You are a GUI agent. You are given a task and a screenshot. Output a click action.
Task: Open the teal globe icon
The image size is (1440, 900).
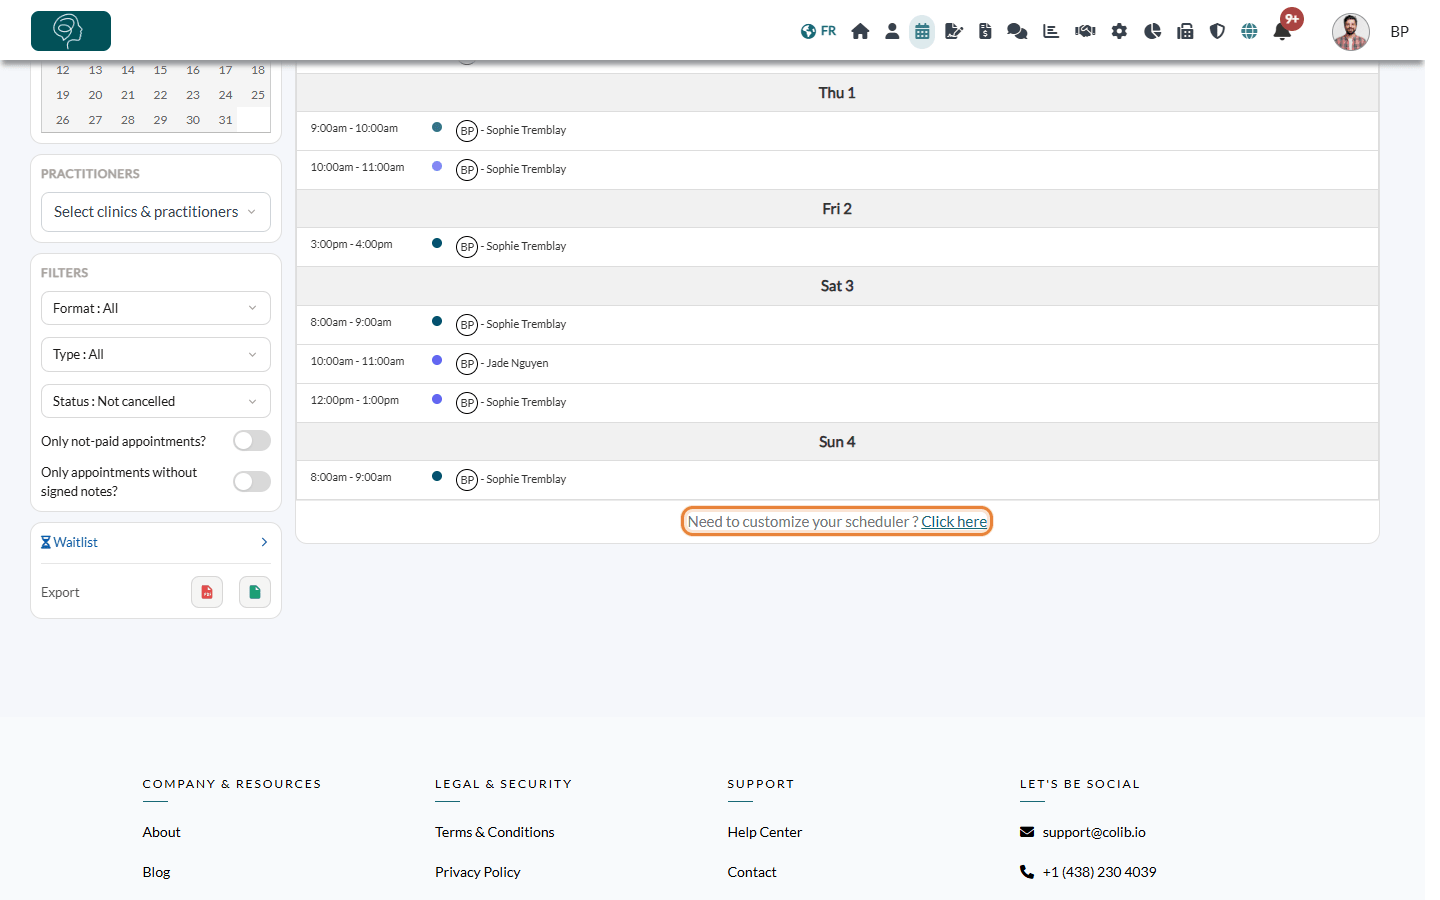tap(1249, 31)
